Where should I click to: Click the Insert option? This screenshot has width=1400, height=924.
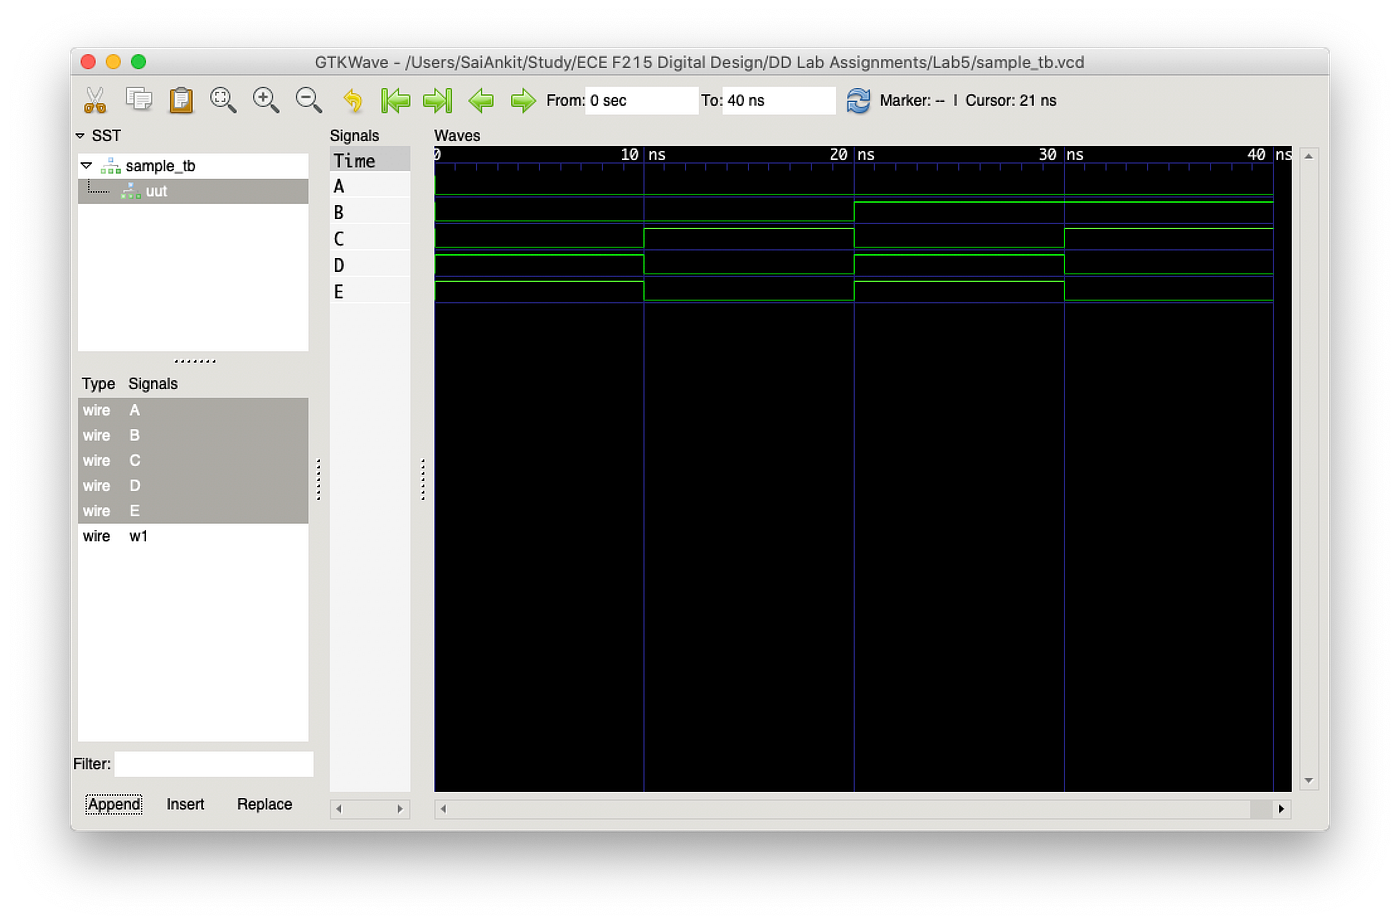click(x=185, y=804)
